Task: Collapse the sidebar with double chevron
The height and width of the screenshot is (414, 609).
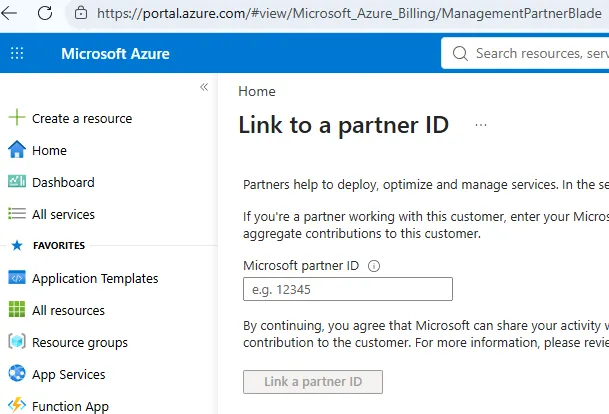Action: (x=204, y=87)
